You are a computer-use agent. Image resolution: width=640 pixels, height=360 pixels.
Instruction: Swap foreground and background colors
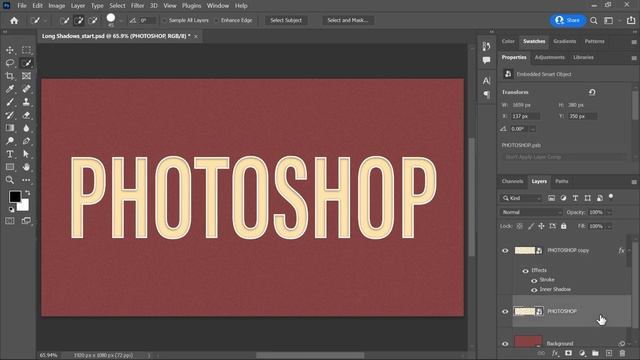(28, 192)
